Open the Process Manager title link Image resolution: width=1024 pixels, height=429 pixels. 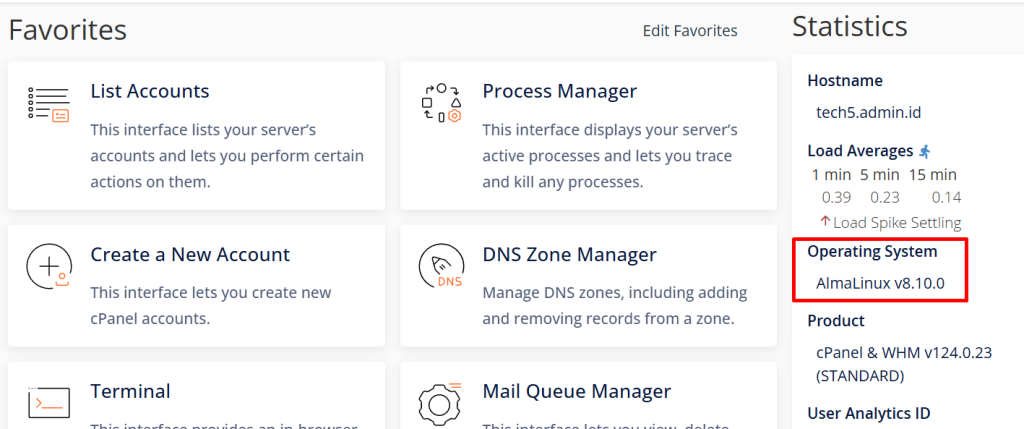point(560,91)
